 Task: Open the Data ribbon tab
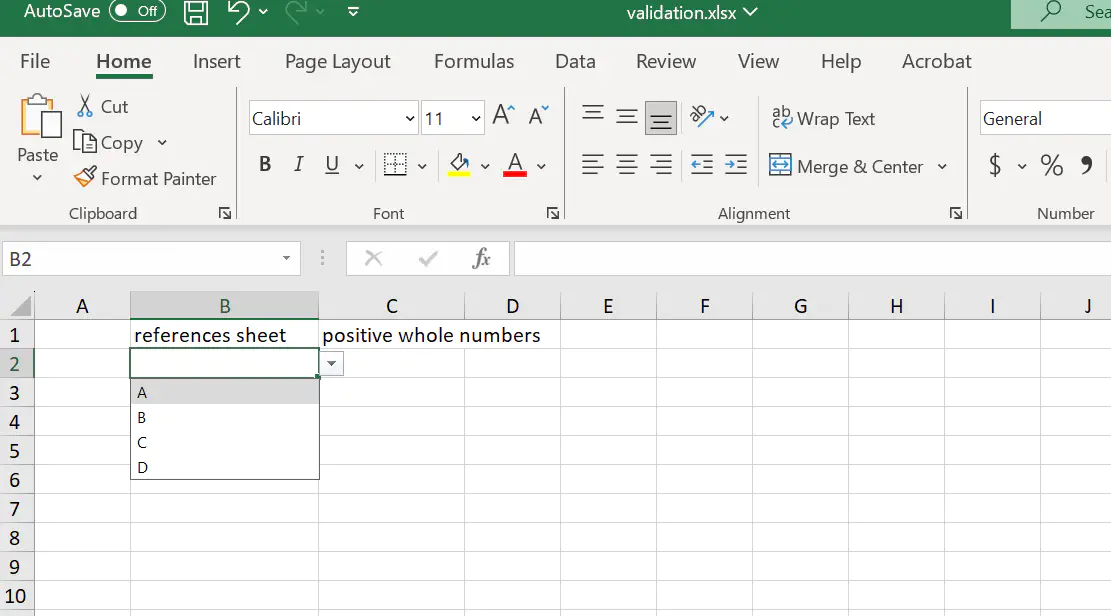pos(575,61)
